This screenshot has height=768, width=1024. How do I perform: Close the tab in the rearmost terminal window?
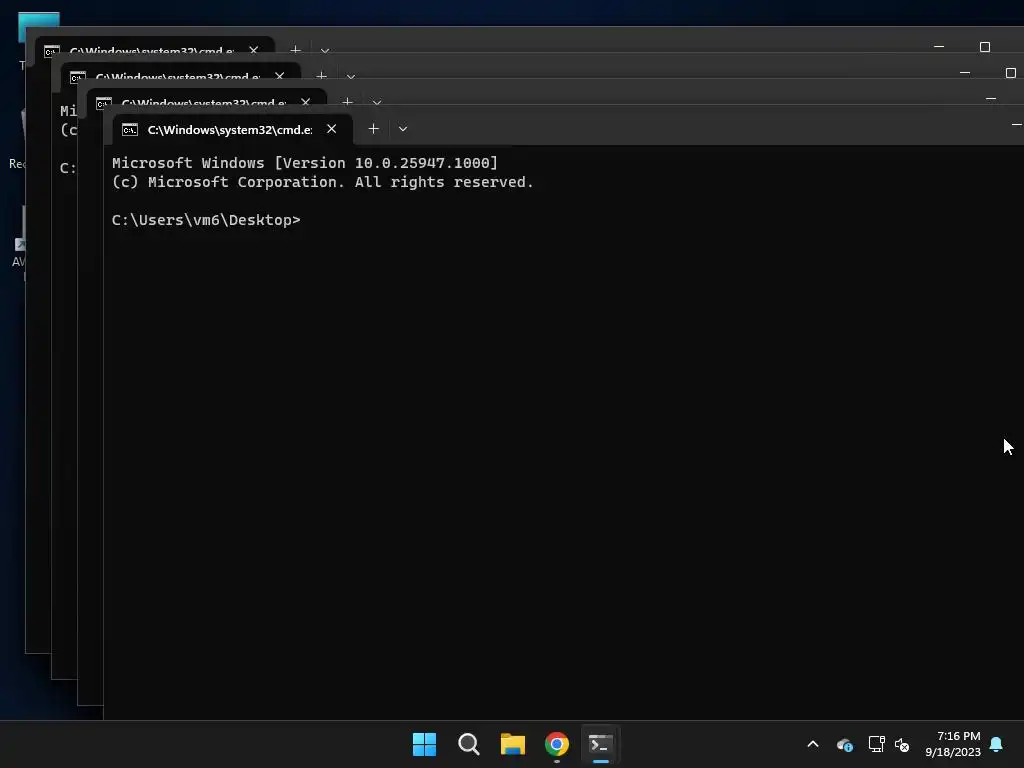click(x=253, y=50)
